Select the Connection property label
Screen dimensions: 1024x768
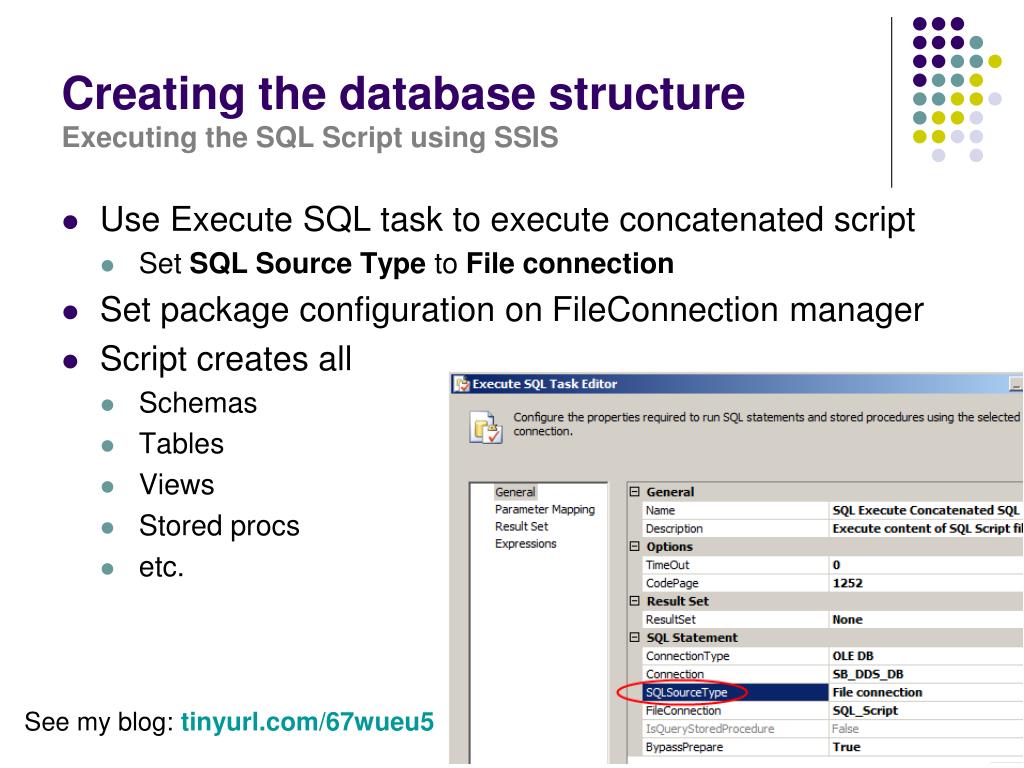(675, 674)
